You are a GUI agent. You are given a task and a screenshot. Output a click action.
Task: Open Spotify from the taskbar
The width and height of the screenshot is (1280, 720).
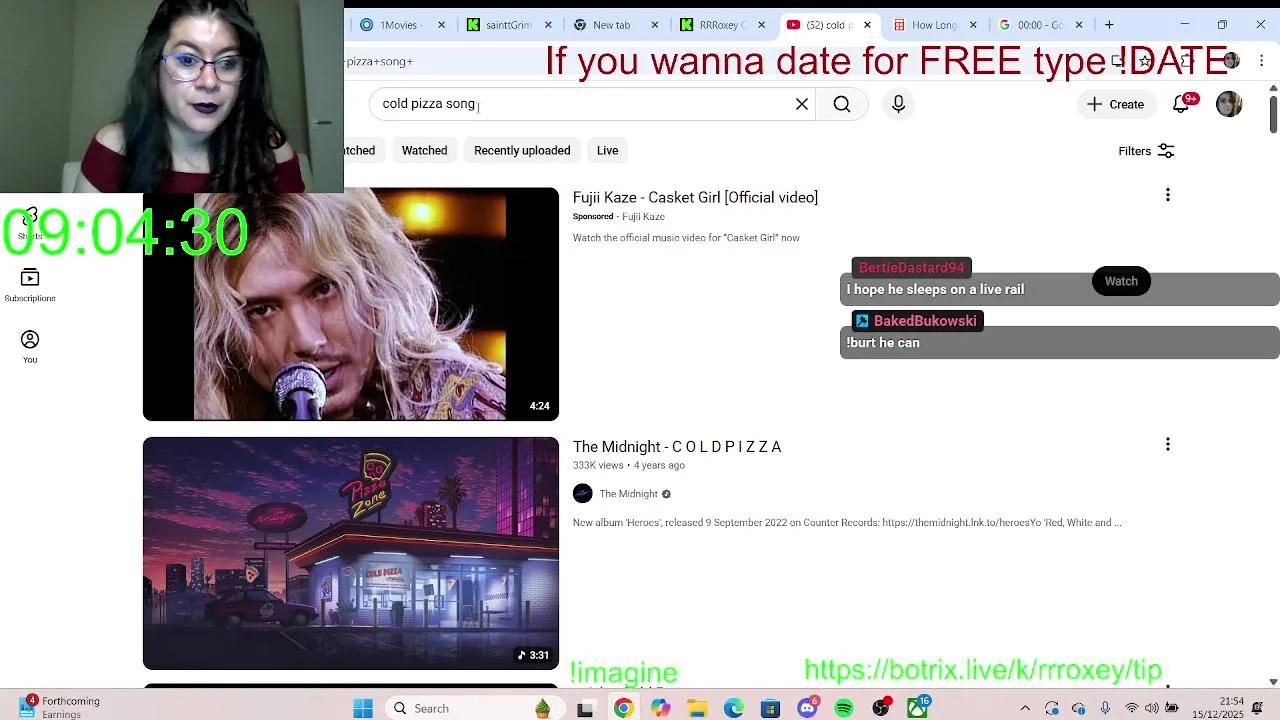point(844,708)
